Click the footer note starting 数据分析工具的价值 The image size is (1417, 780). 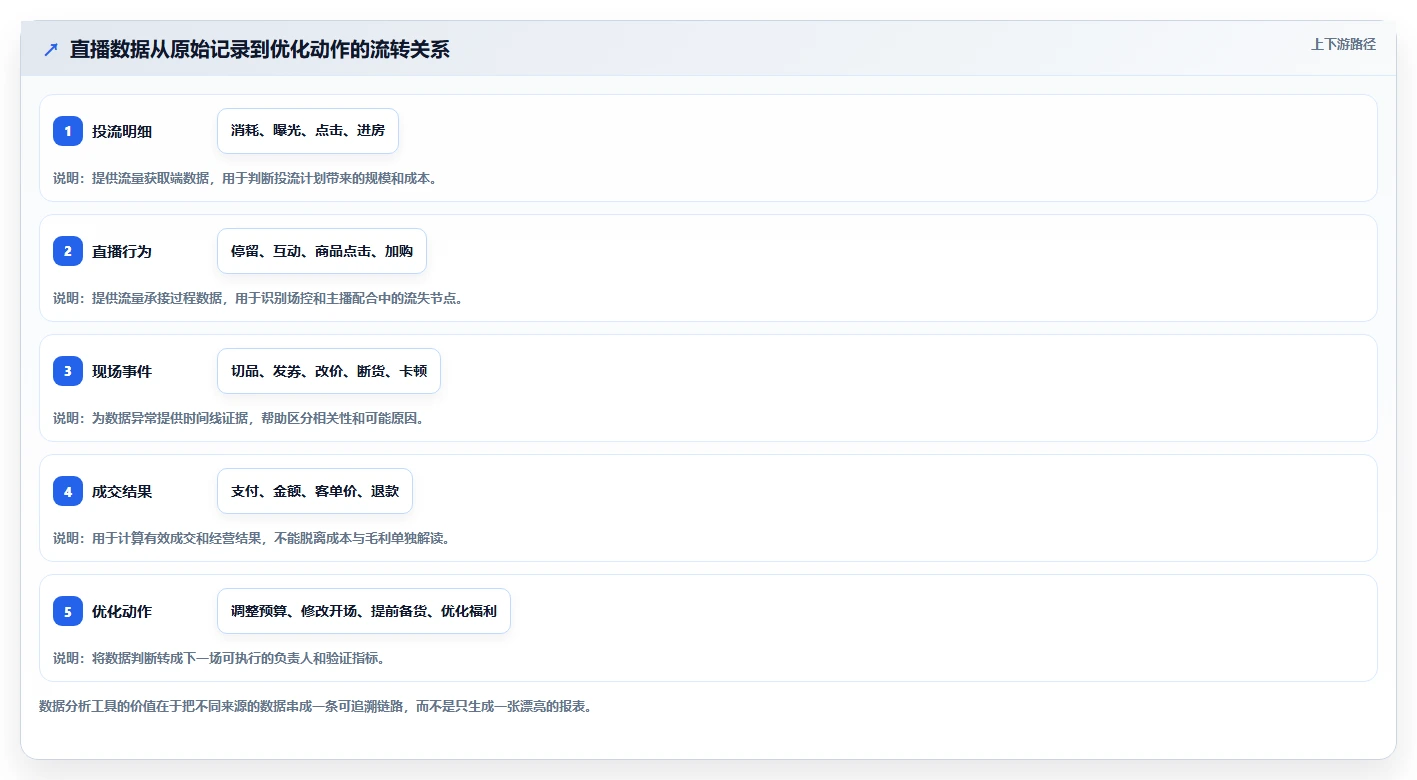pyautogui.click(x=316, y=706)
